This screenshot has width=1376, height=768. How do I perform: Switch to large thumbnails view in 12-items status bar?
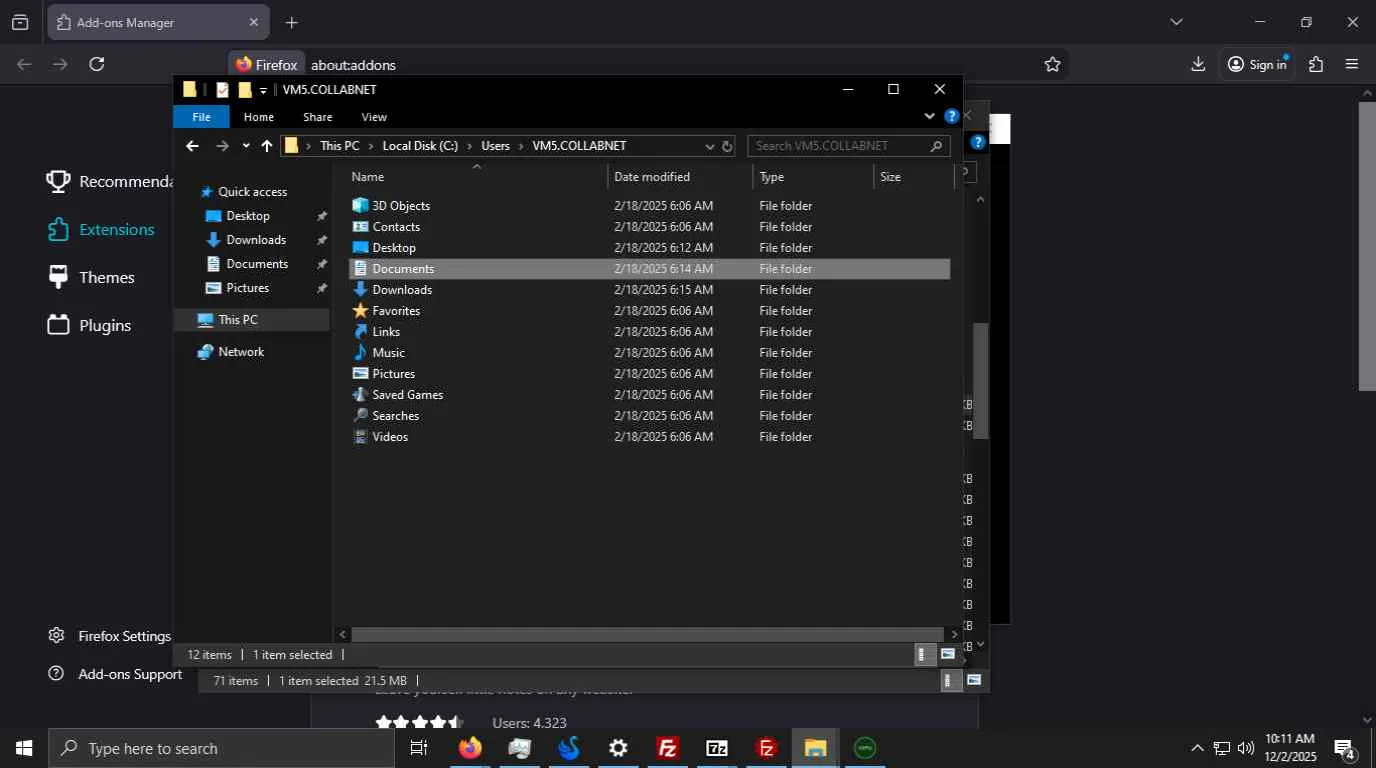(x=947, y=655)
